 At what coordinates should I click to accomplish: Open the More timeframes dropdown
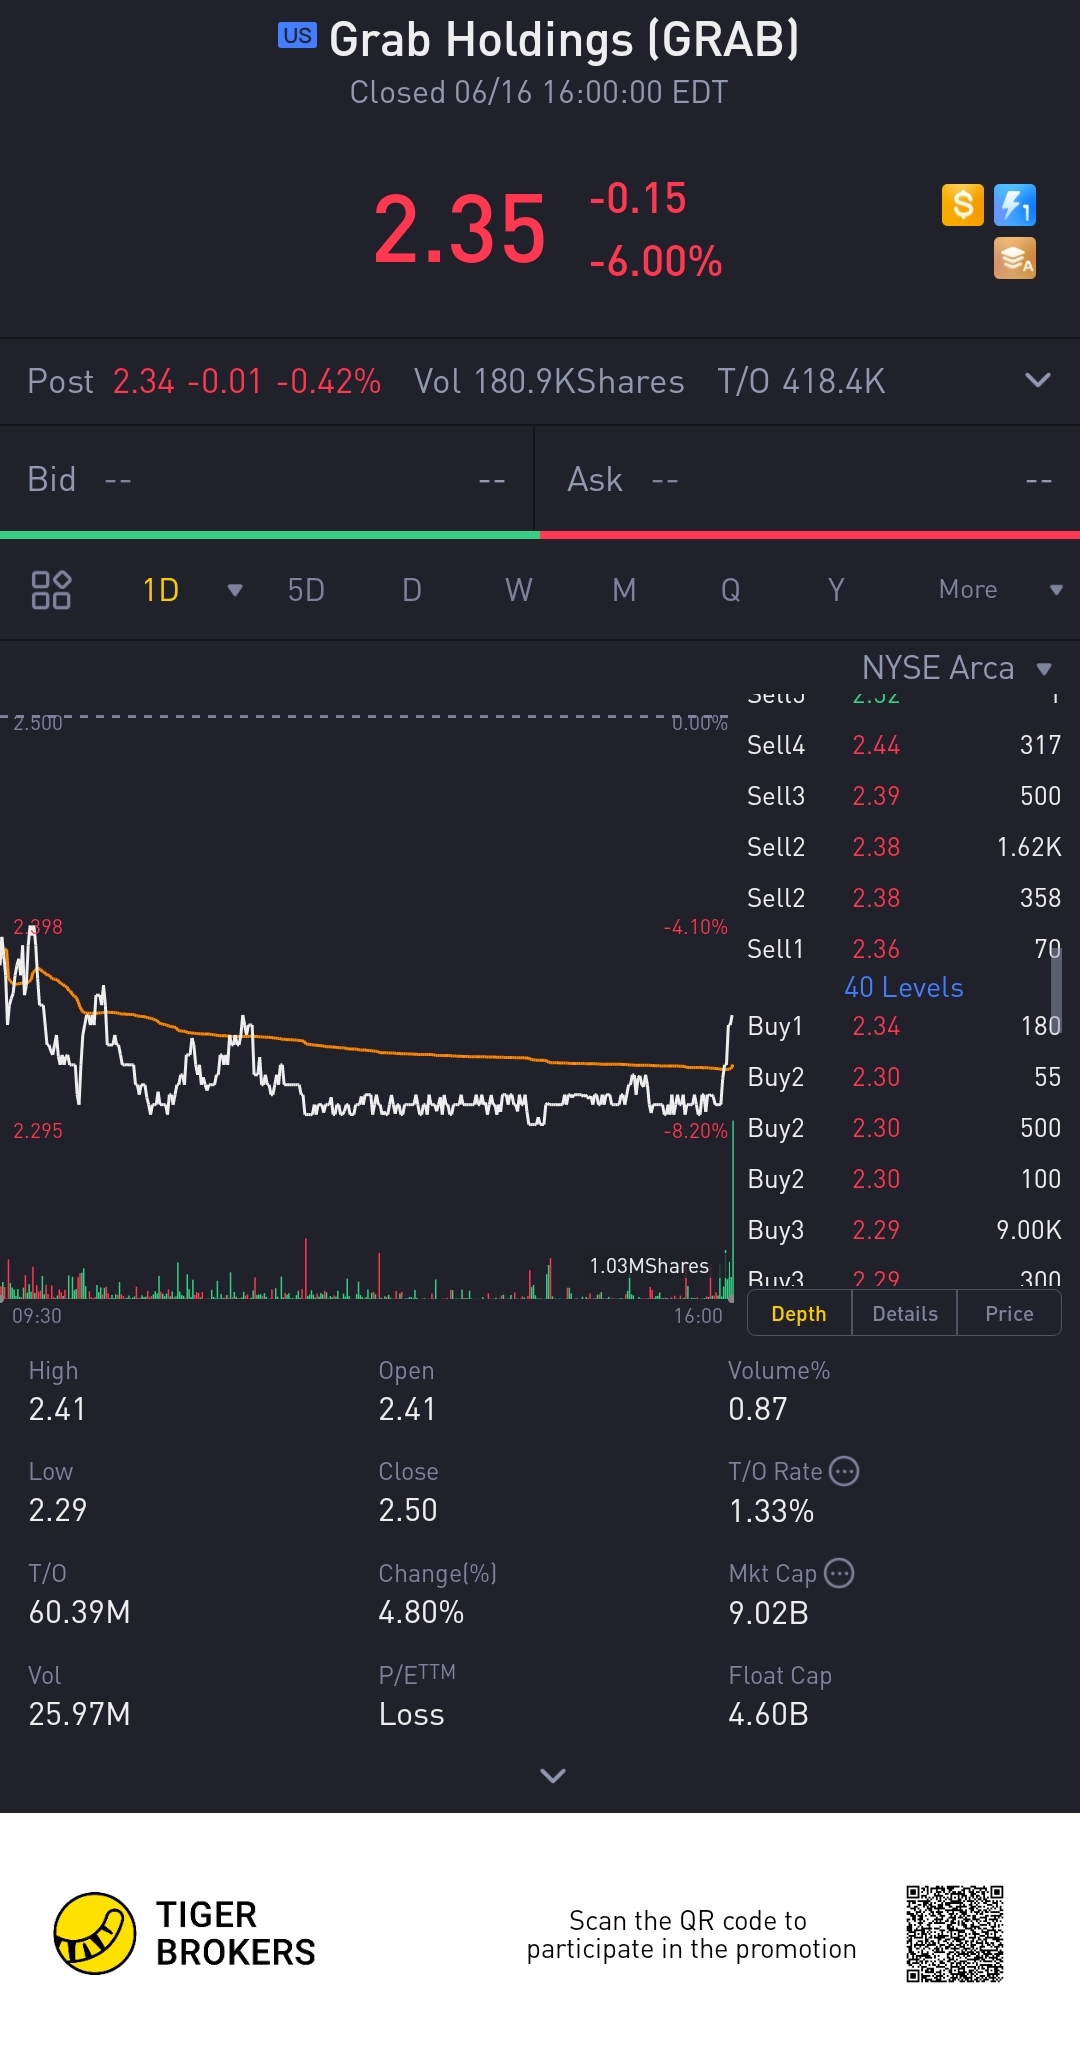1000,590
